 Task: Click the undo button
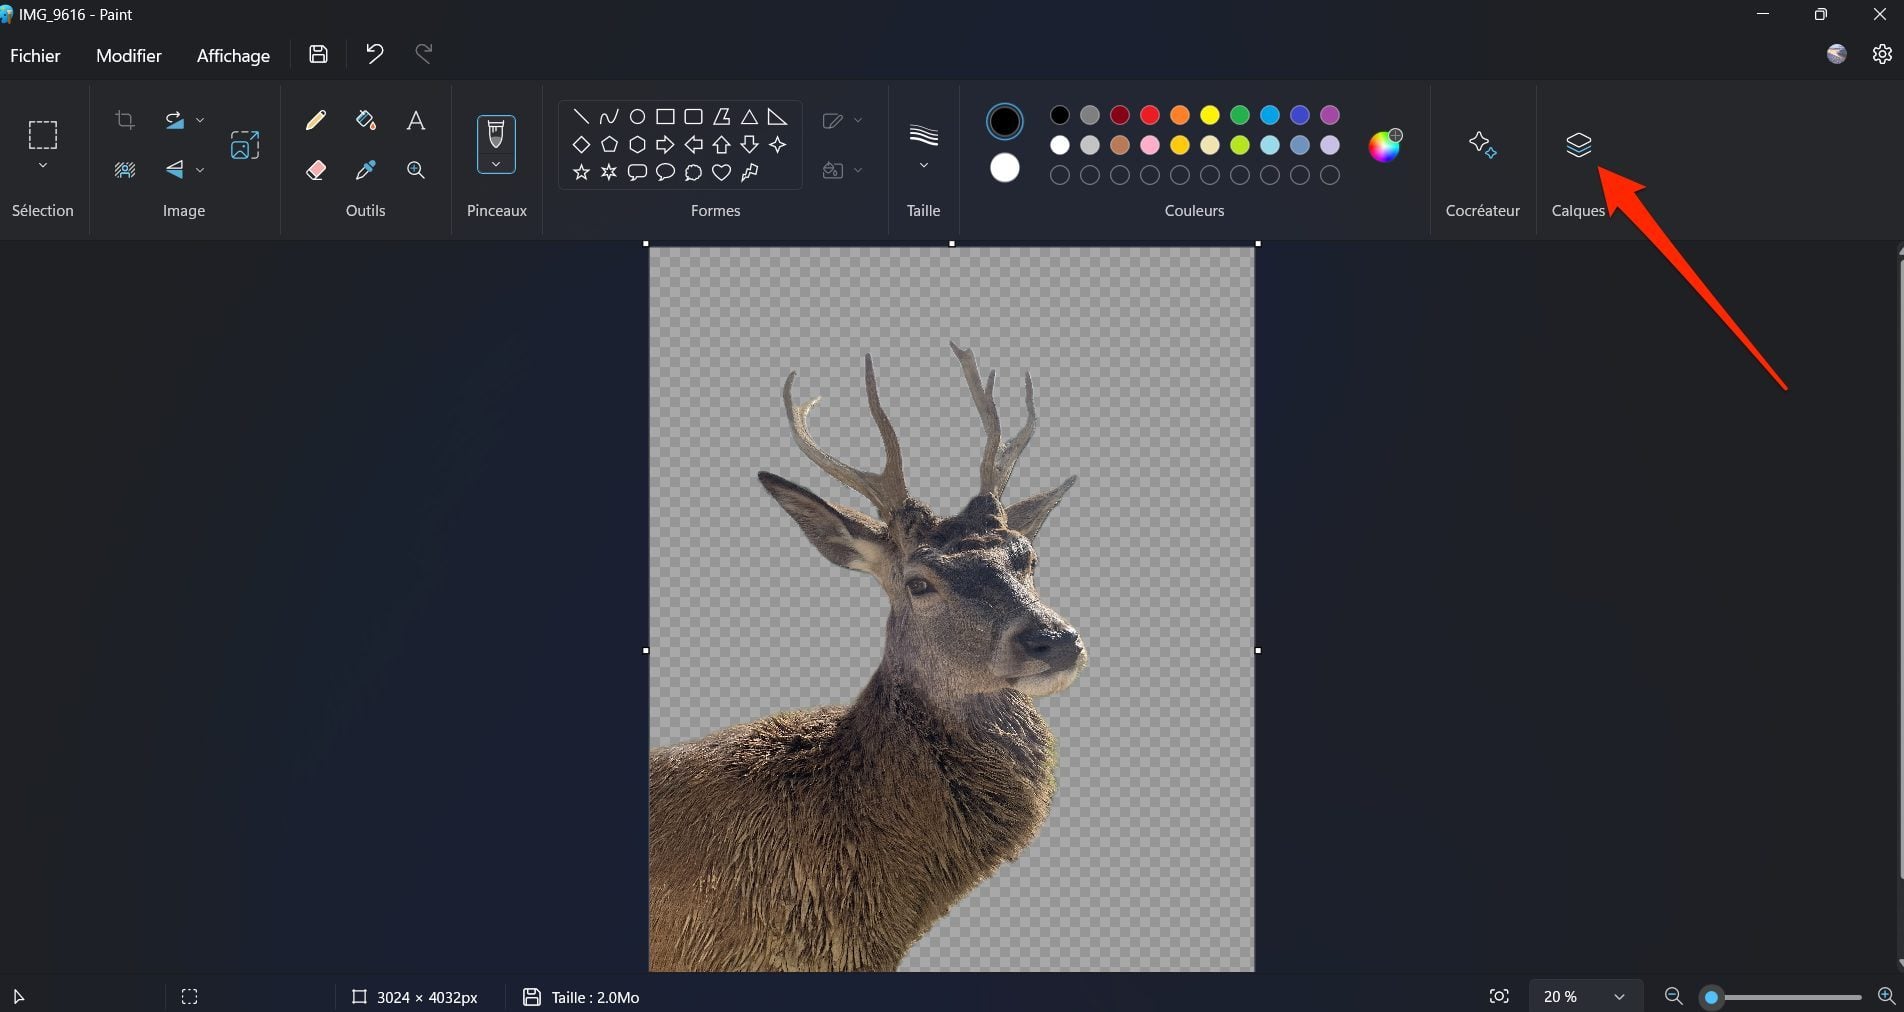pos(375,54)
